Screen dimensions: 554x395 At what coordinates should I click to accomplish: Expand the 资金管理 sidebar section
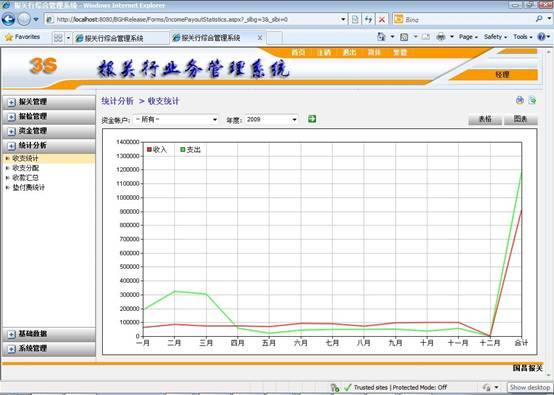pyautogui.click(x=49, y=131)
